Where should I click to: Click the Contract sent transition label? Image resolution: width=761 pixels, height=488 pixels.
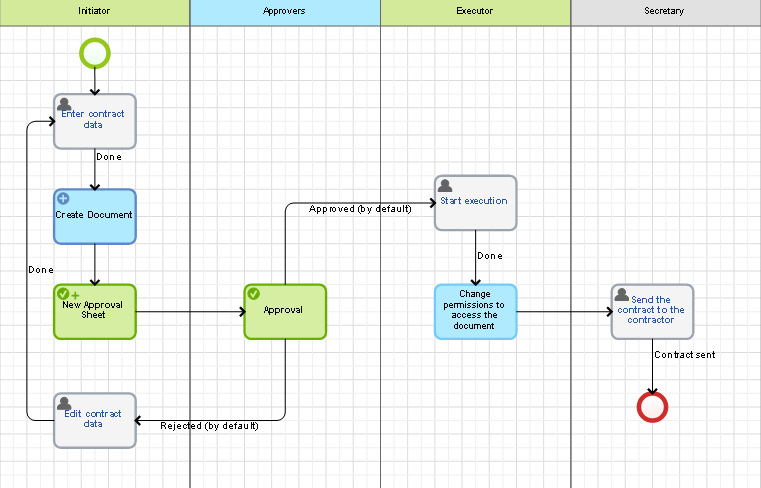point(684,355)
